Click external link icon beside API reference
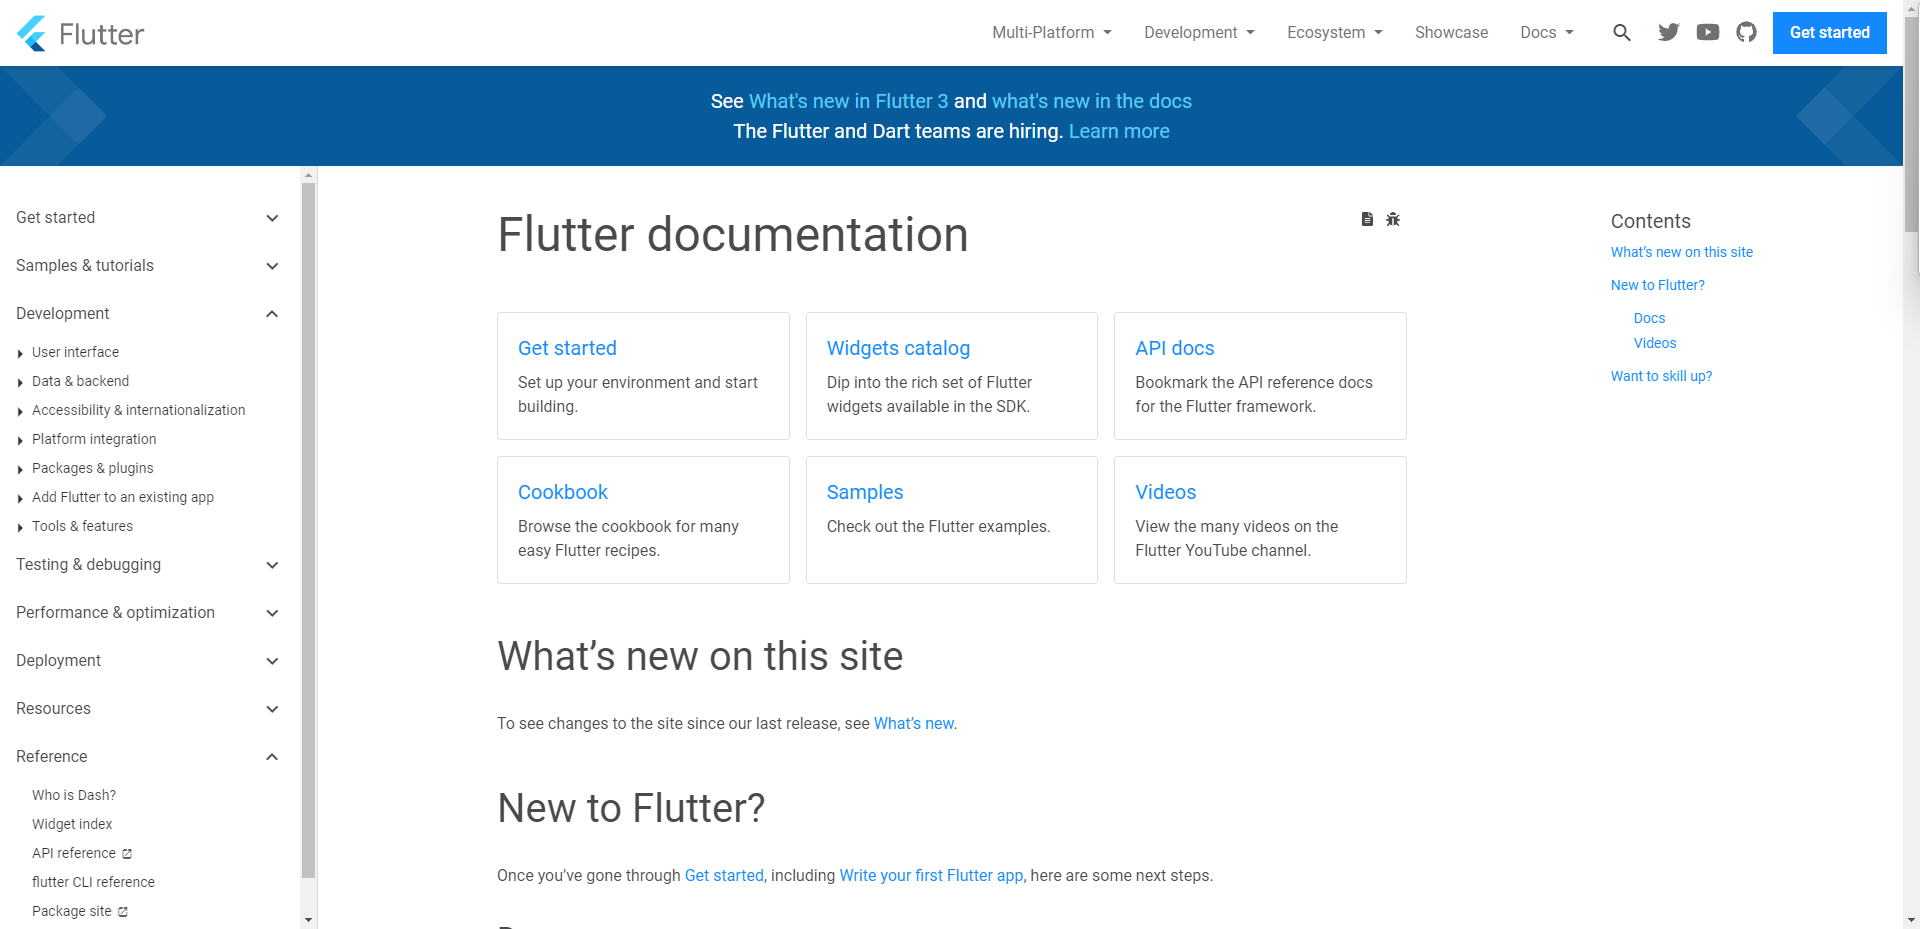Viewport: 1920px width, 929px height. (x=127, y=854)
